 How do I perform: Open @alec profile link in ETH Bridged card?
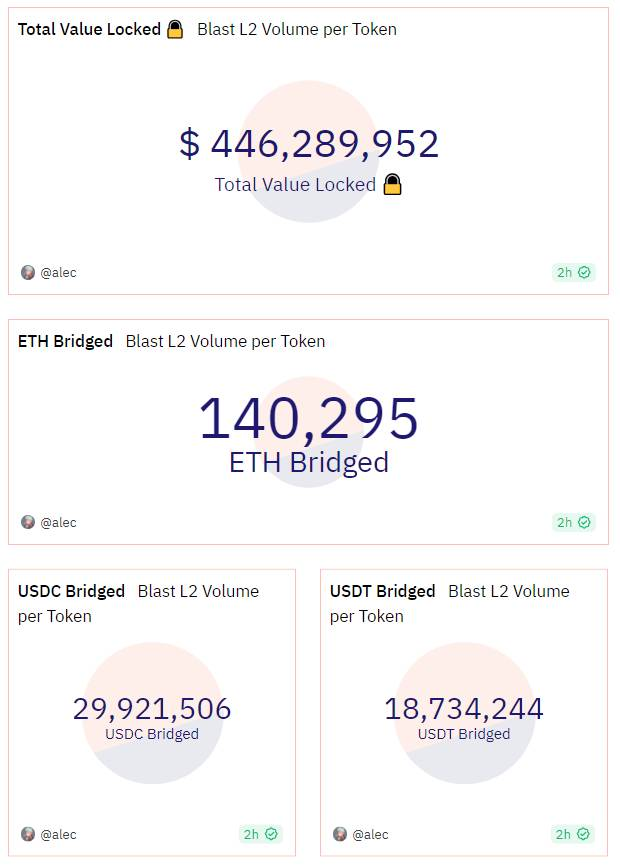click(59, 522)
